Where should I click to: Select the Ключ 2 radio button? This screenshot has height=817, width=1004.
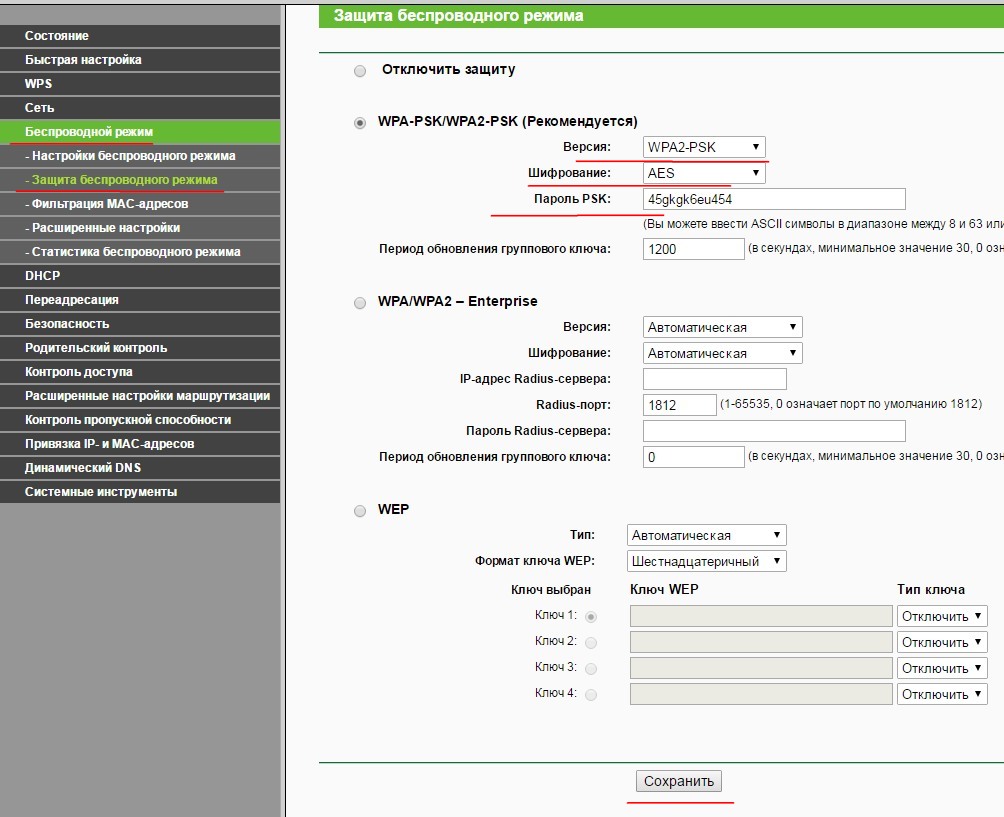click(x=591, y=642)
